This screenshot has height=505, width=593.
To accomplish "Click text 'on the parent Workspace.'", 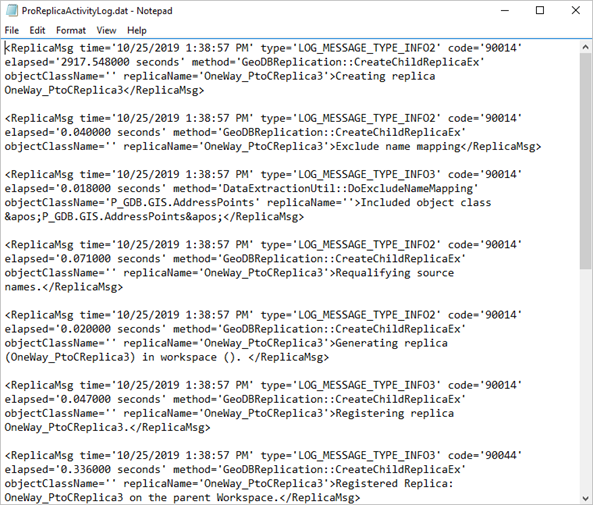I will tap(204, 497).
